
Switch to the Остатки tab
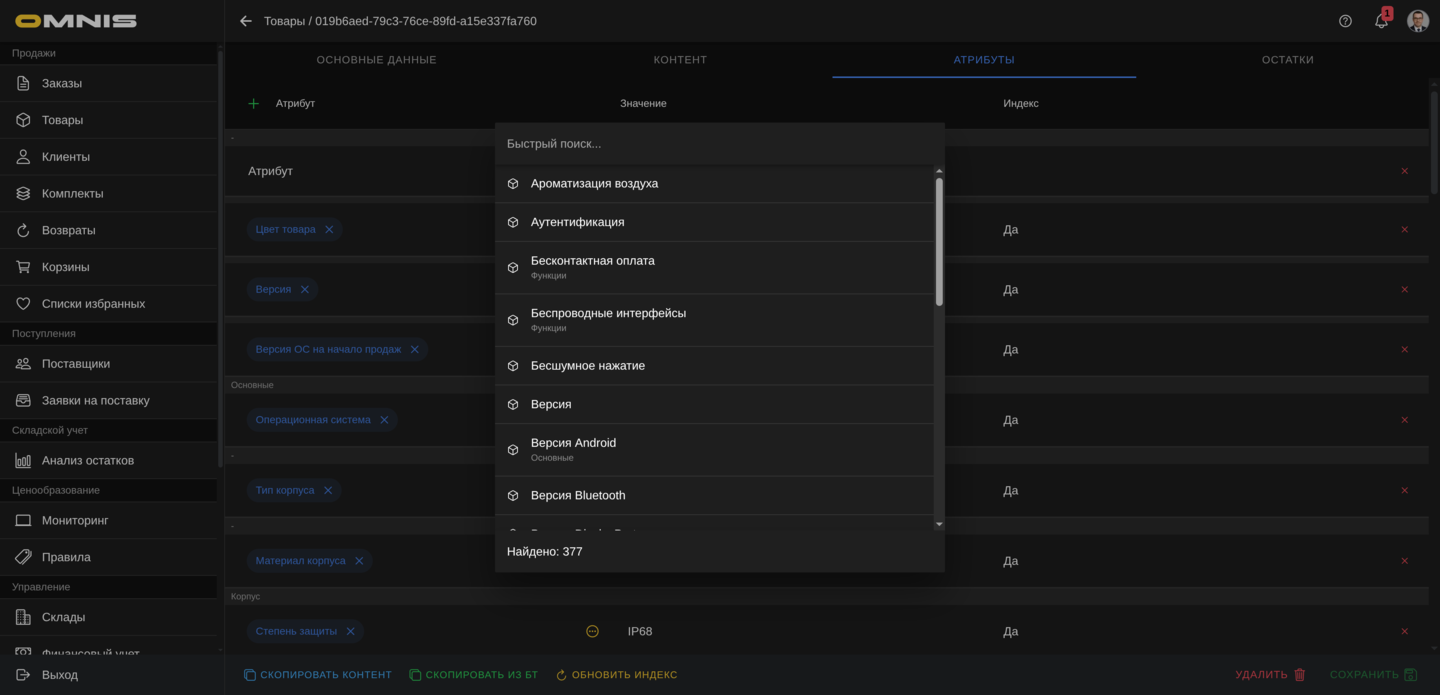(x=1287, y=60)
